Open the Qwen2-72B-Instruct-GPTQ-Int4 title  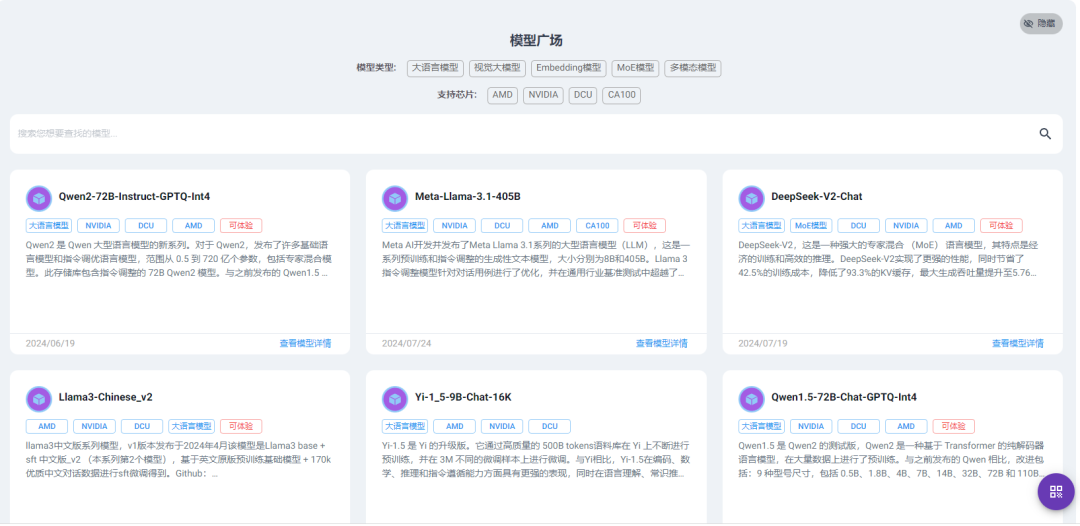[x=134, y=197]
